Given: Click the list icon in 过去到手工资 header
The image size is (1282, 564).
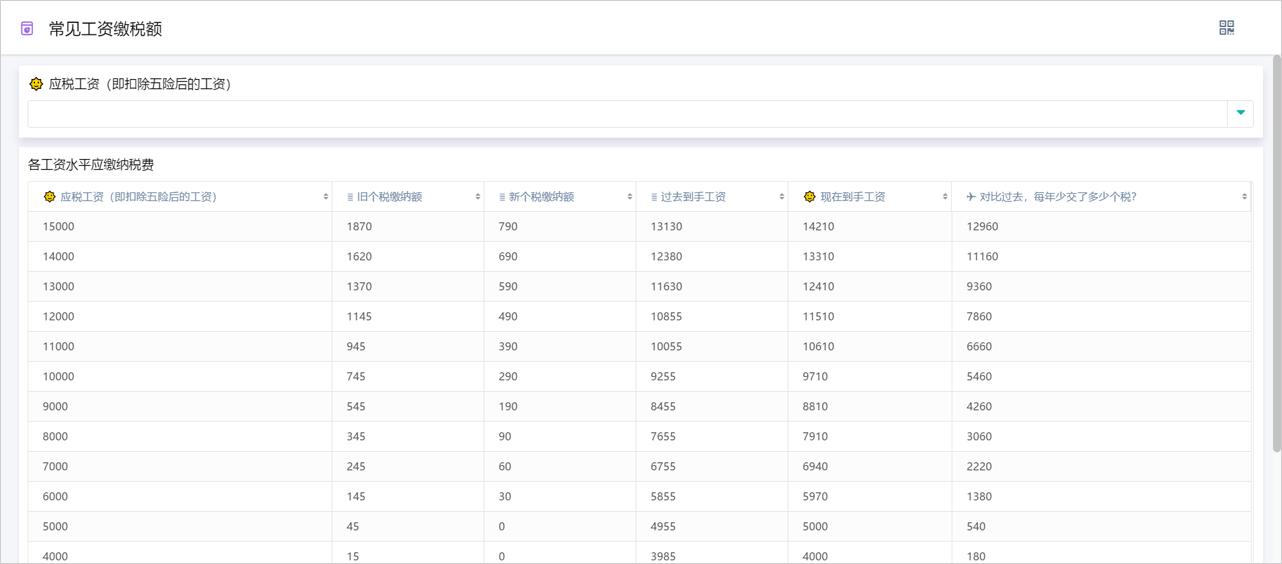Looking at the screenshot, I should (x=653, y=197).
